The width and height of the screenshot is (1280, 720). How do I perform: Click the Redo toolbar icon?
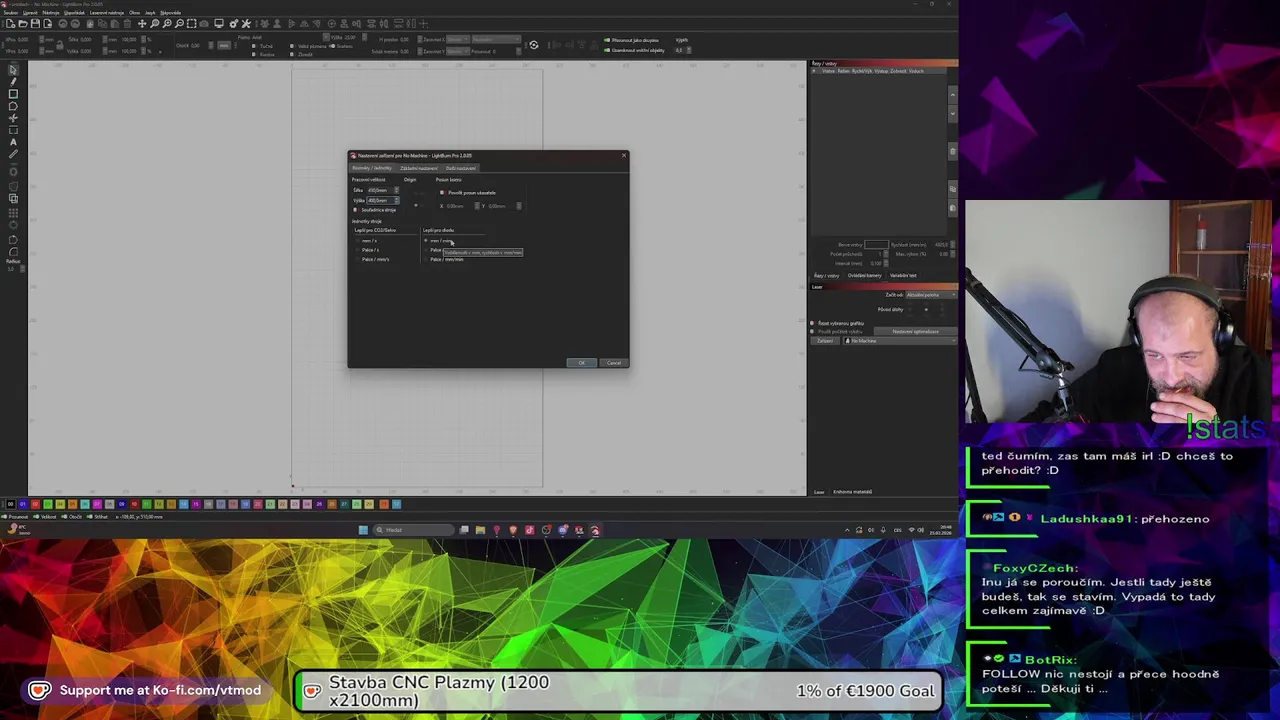click(x=75, y=23)
